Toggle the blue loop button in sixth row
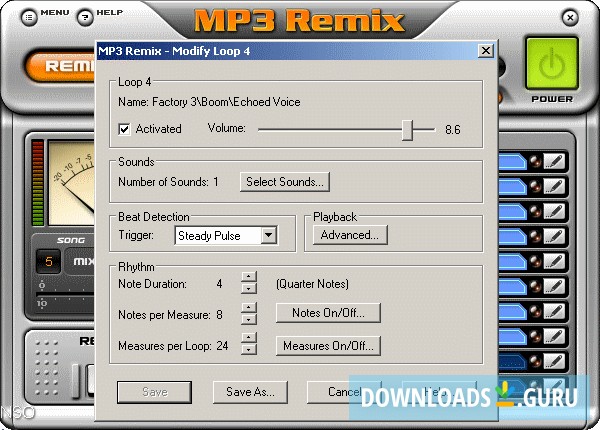Viewport: 600px width, 430px height. (x=513, y=286)
